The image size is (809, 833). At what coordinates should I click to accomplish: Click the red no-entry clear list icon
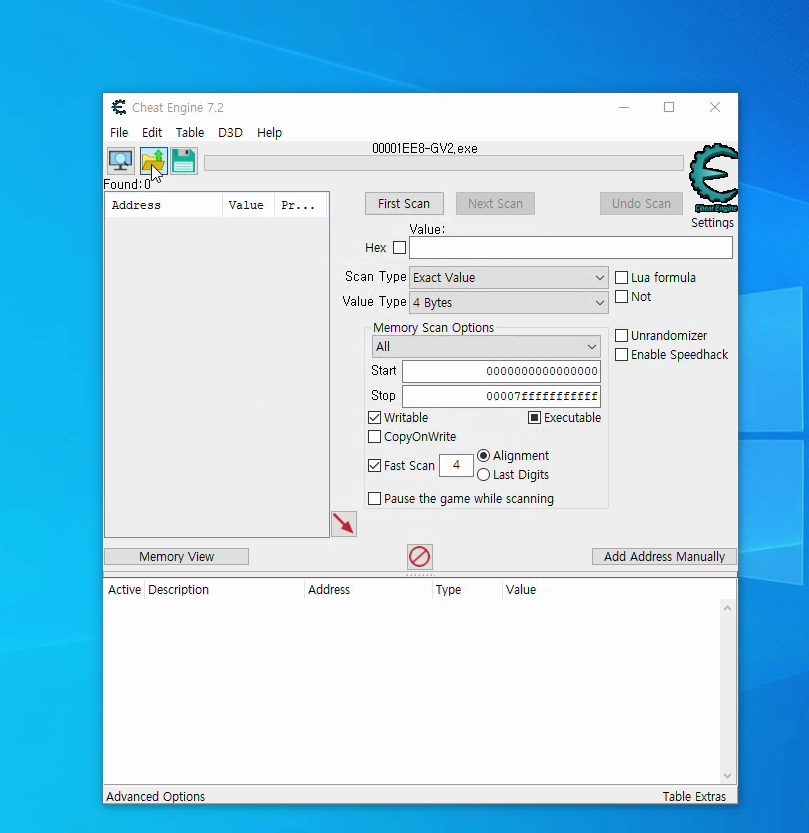click(x=420, y=557)
